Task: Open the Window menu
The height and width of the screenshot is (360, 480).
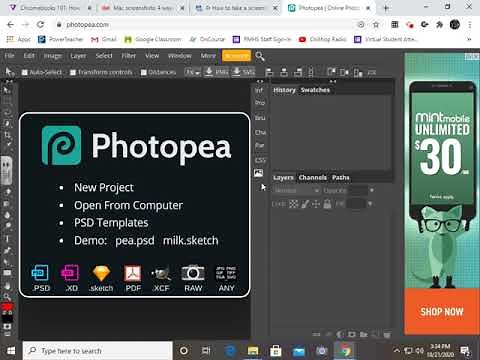Action: (x=180, y=56)
